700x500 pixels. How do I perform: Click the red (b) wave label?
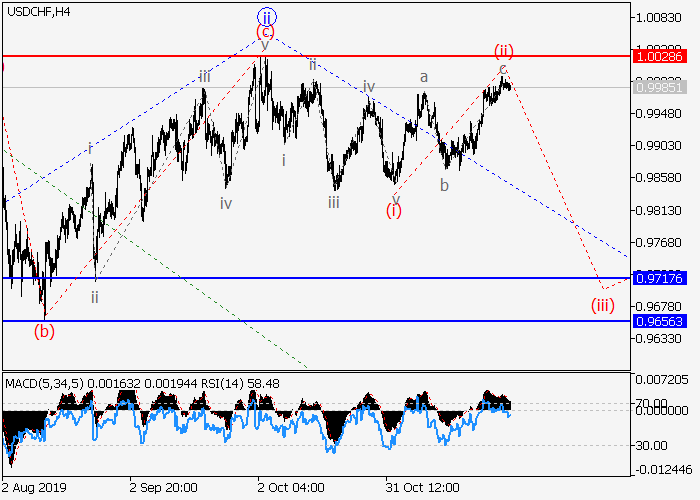click(44, 329)
